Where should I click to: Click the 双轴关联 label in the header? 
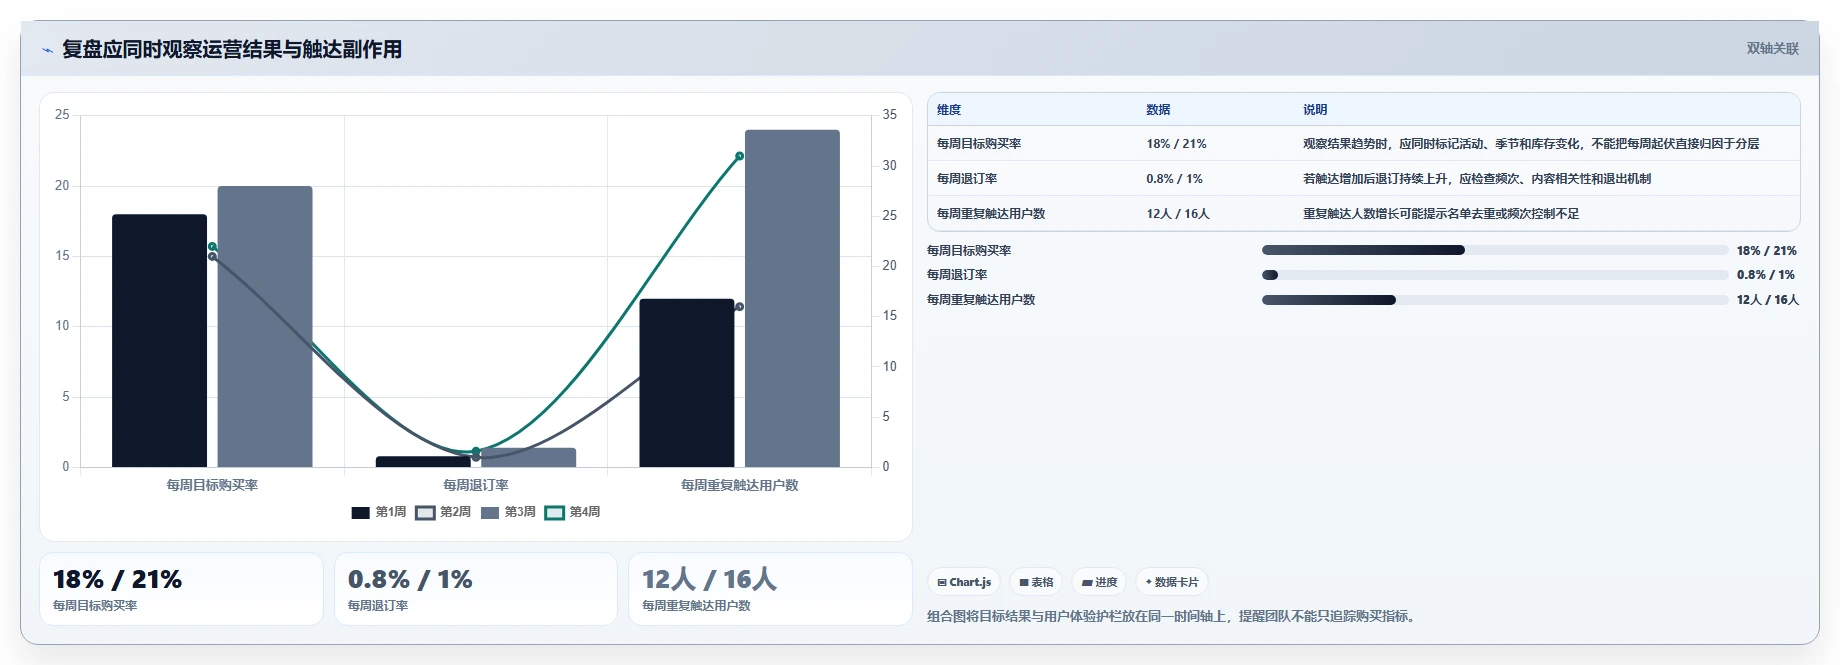point(1772,48)
